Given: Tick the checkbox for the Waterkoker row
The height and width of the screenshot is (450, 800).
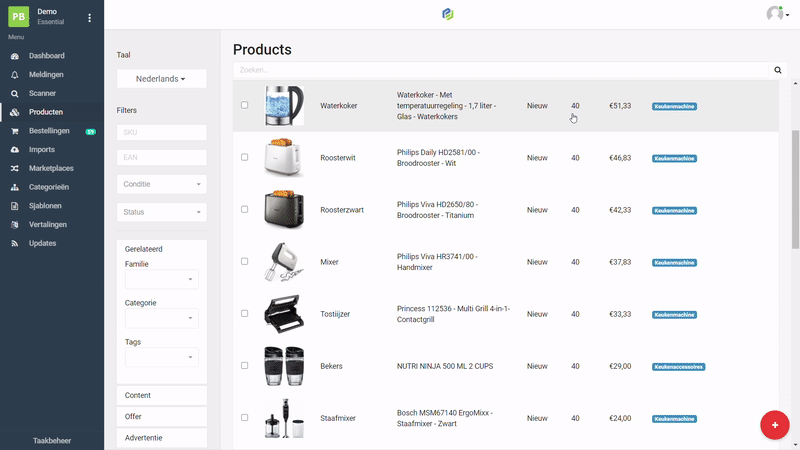Looking at the screenshot, I should pyautogui.click(x=245, y=105).
